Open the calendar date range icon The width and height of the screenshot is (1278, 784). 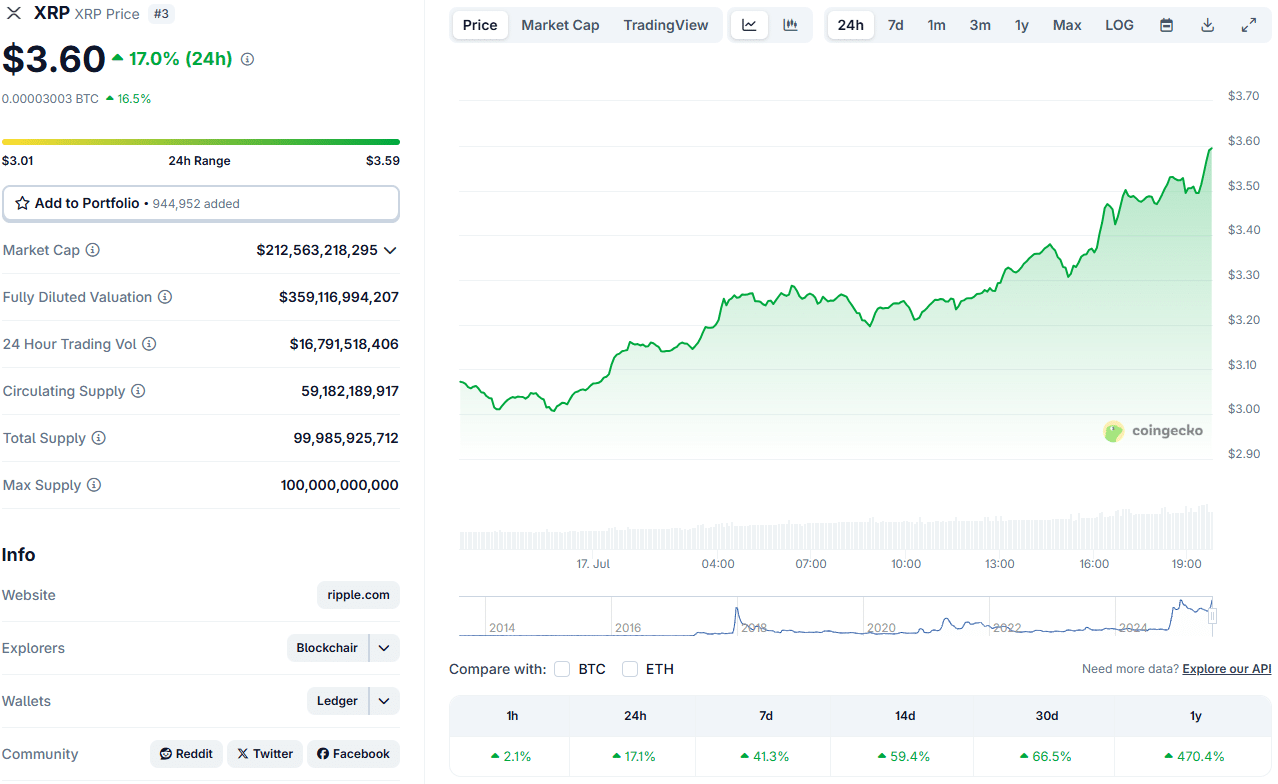[1166, 24]
